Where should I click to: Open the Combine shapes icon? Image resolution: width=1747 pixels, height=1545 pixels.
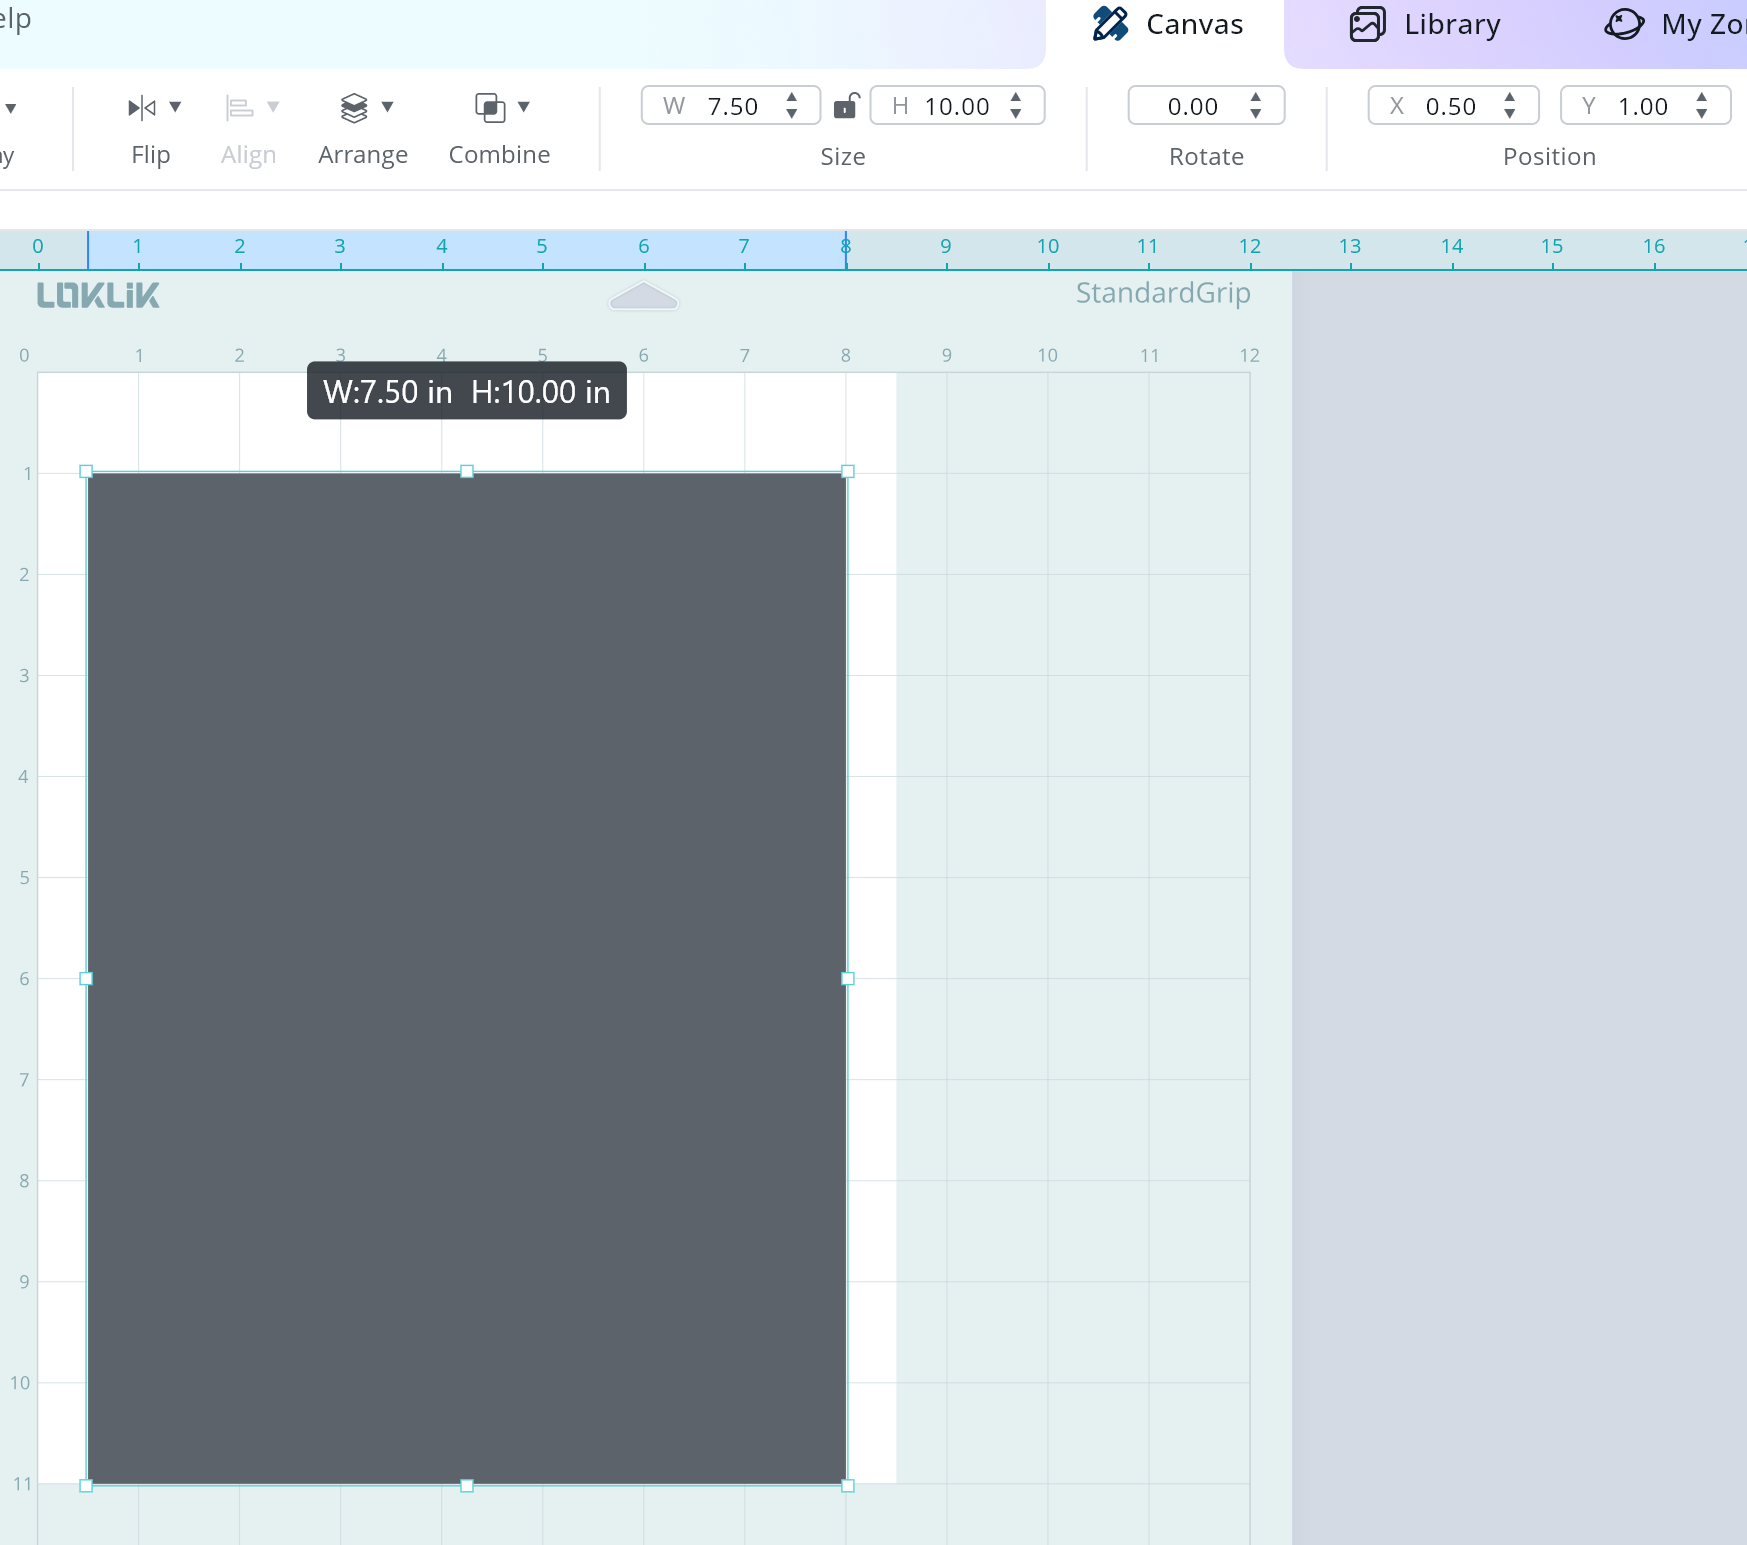tap(490, 107)
